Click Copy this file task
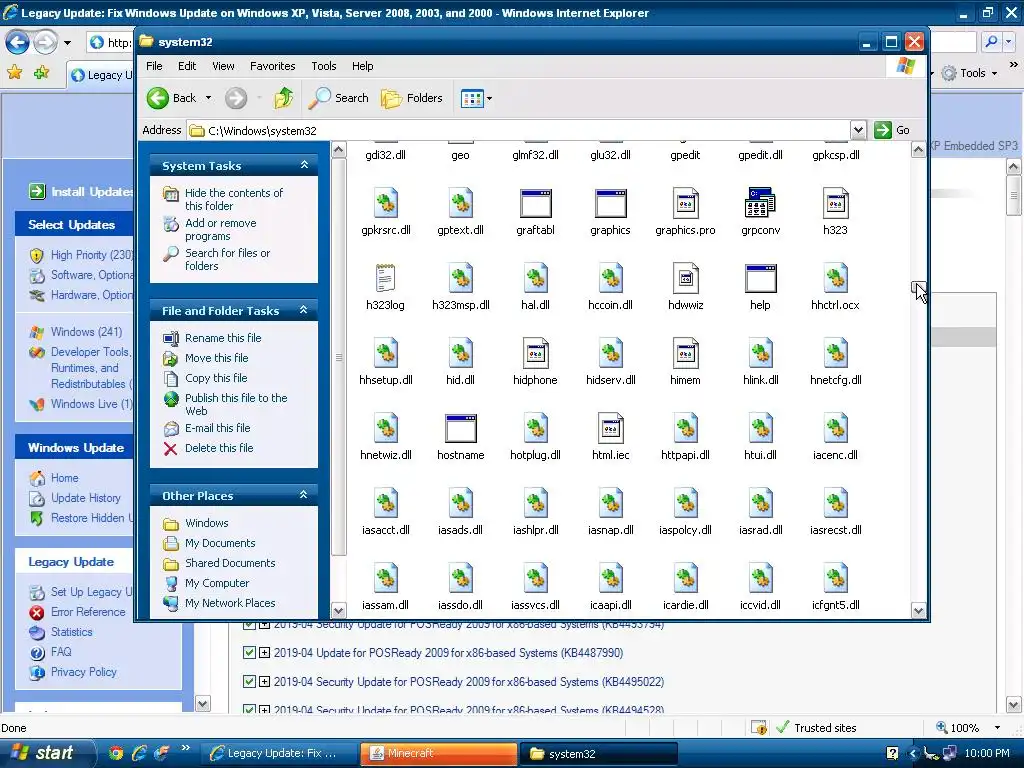This screenshot has height=768, width=1024. (216, 378)
